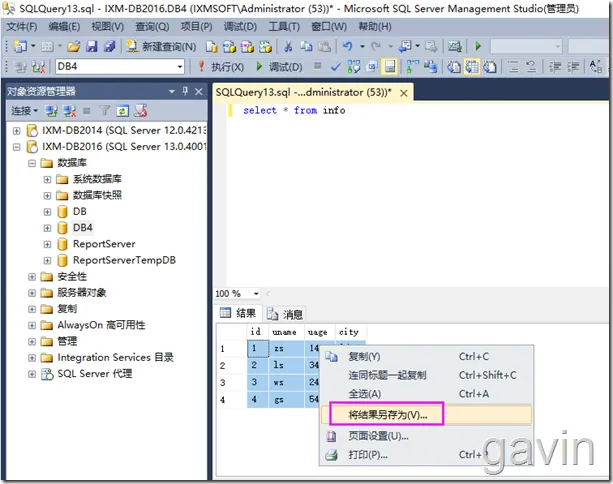Click the Save All icon
The height and width of the screenshot is (484, 613).
click(110, 47)
